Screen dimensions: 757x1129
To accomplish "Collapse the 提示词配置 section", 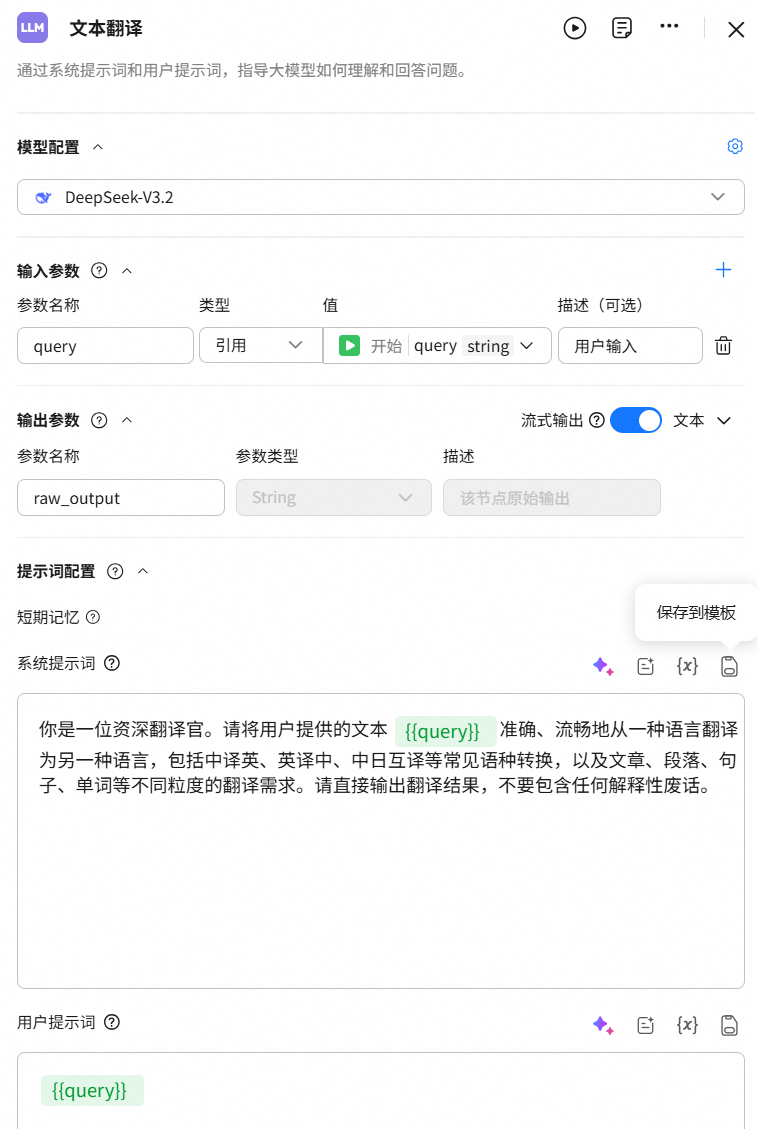I will coord(143,571).
